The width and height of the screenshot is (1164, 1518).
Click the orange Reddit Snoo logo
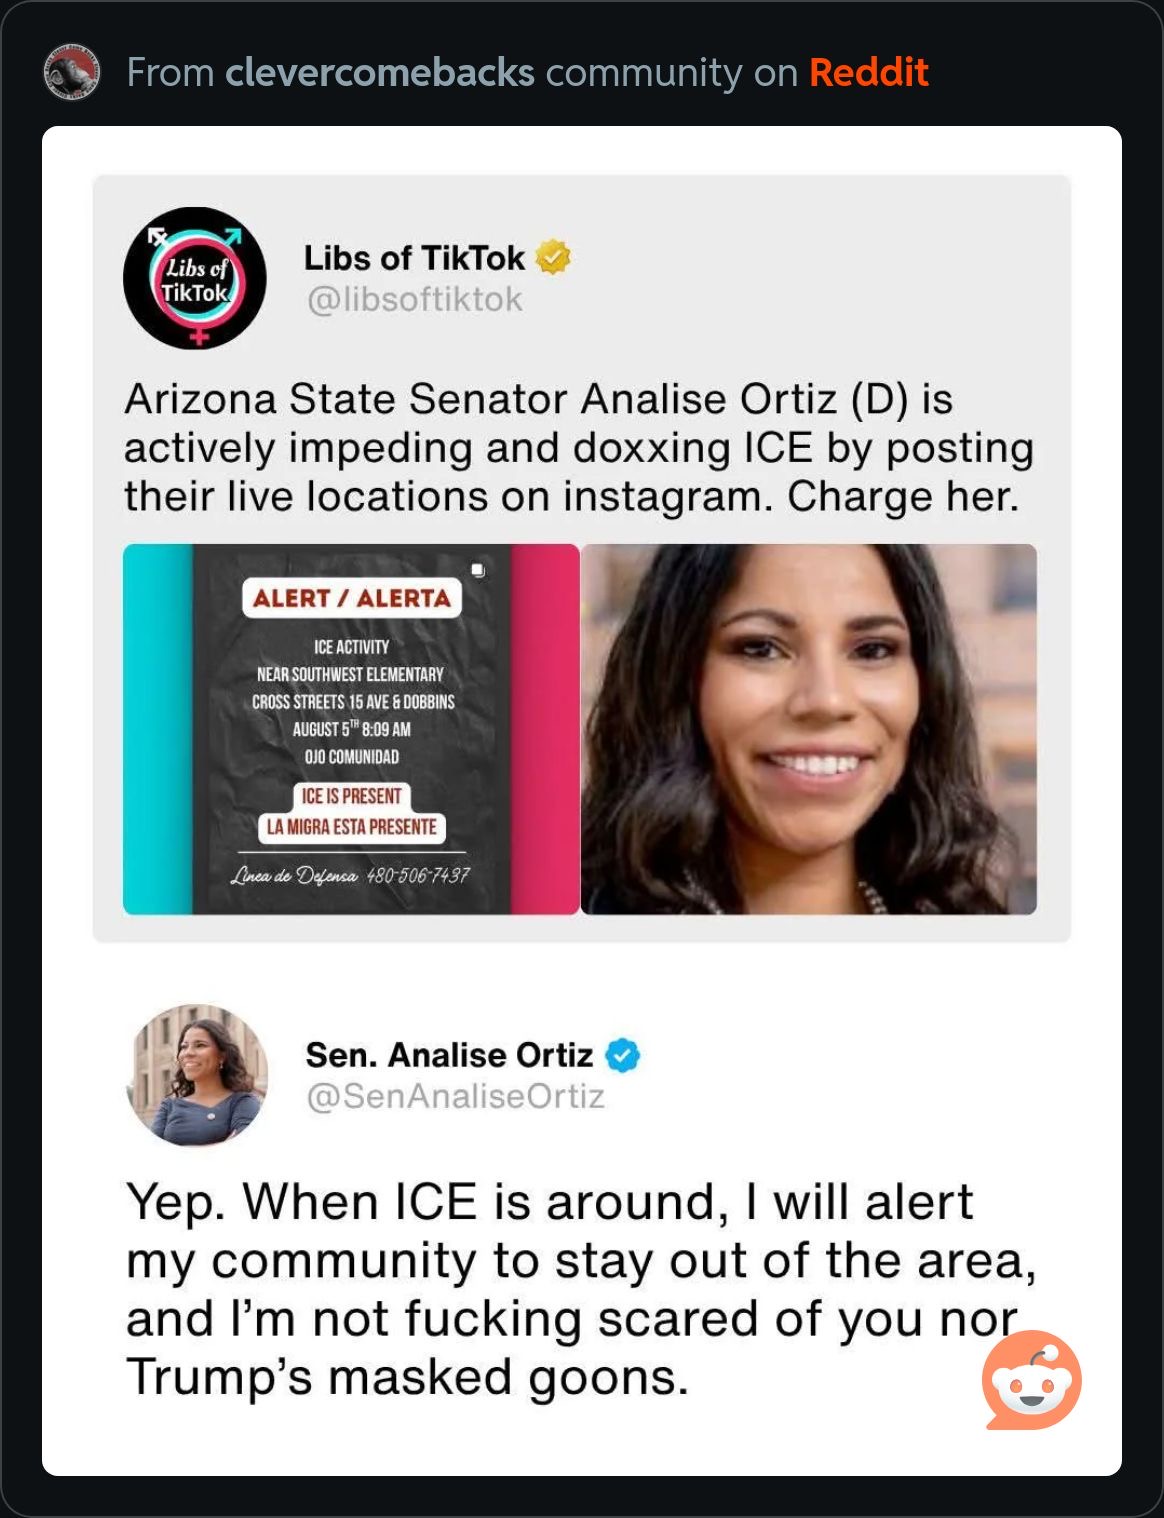1032,1380
